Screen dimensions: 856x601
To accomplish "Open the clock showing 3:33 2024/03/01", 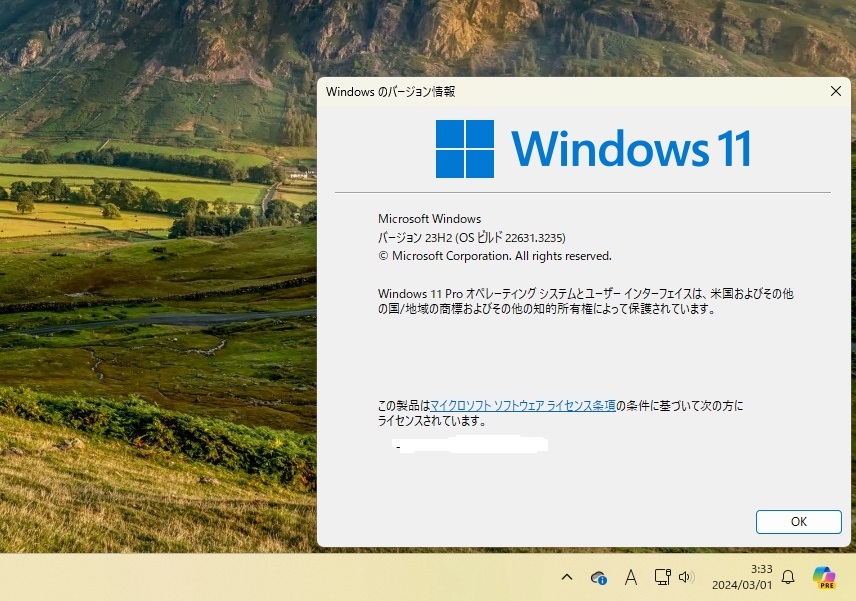I will 742,577.
